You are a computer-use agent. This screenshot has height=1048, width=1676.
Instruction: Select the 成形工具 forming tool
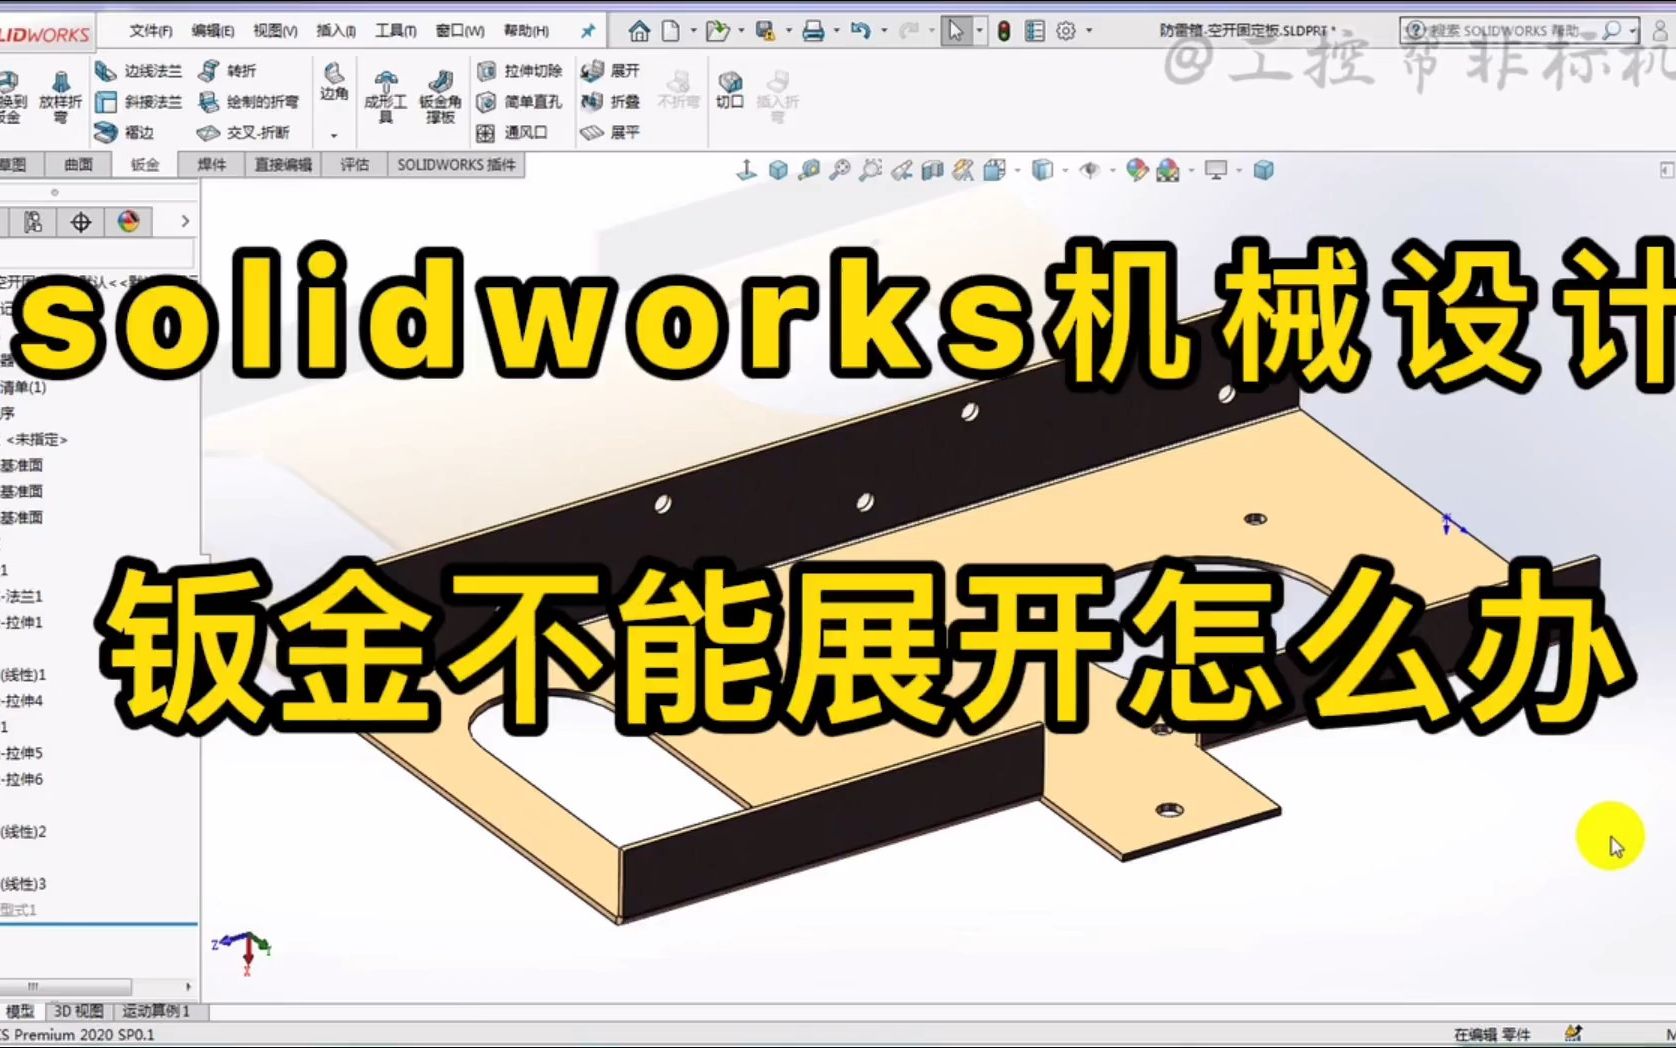click(385, 96)
